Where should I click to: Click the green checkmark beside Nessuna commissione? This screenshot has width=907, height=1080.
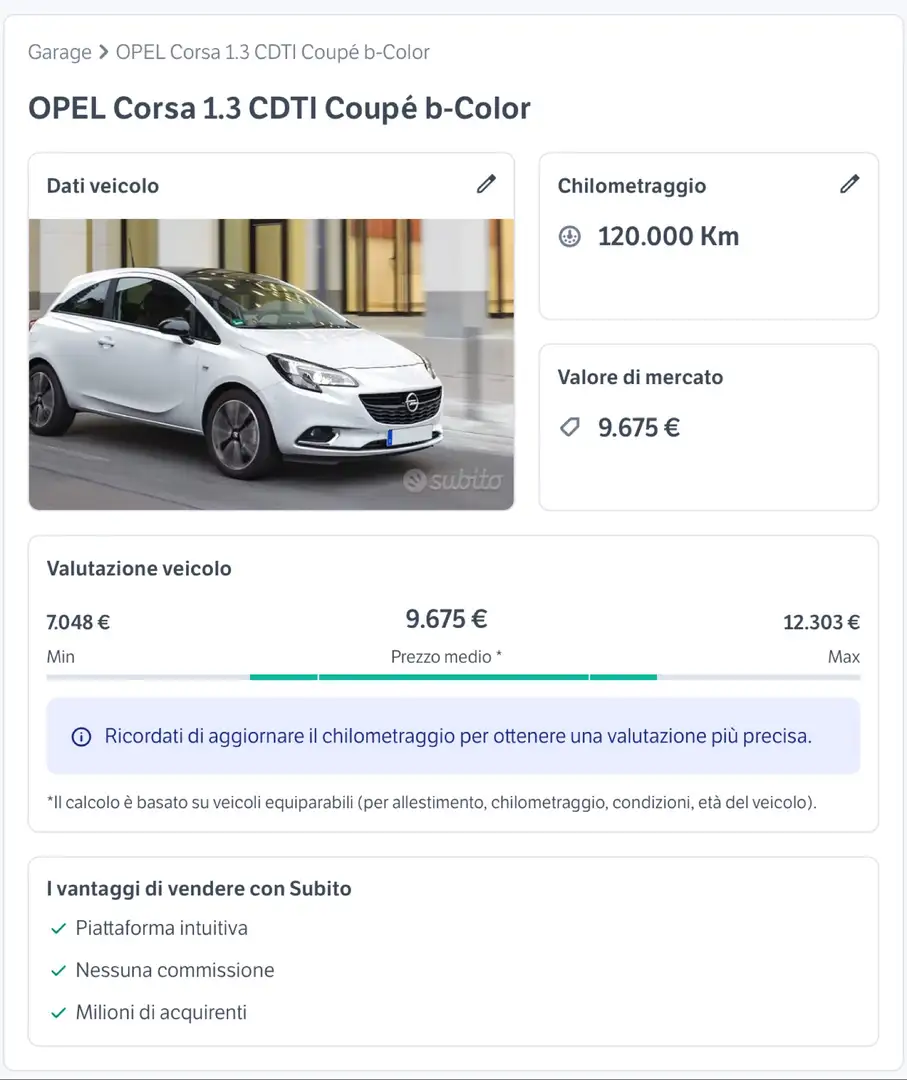pyautogui.click(x=57, y=970)
